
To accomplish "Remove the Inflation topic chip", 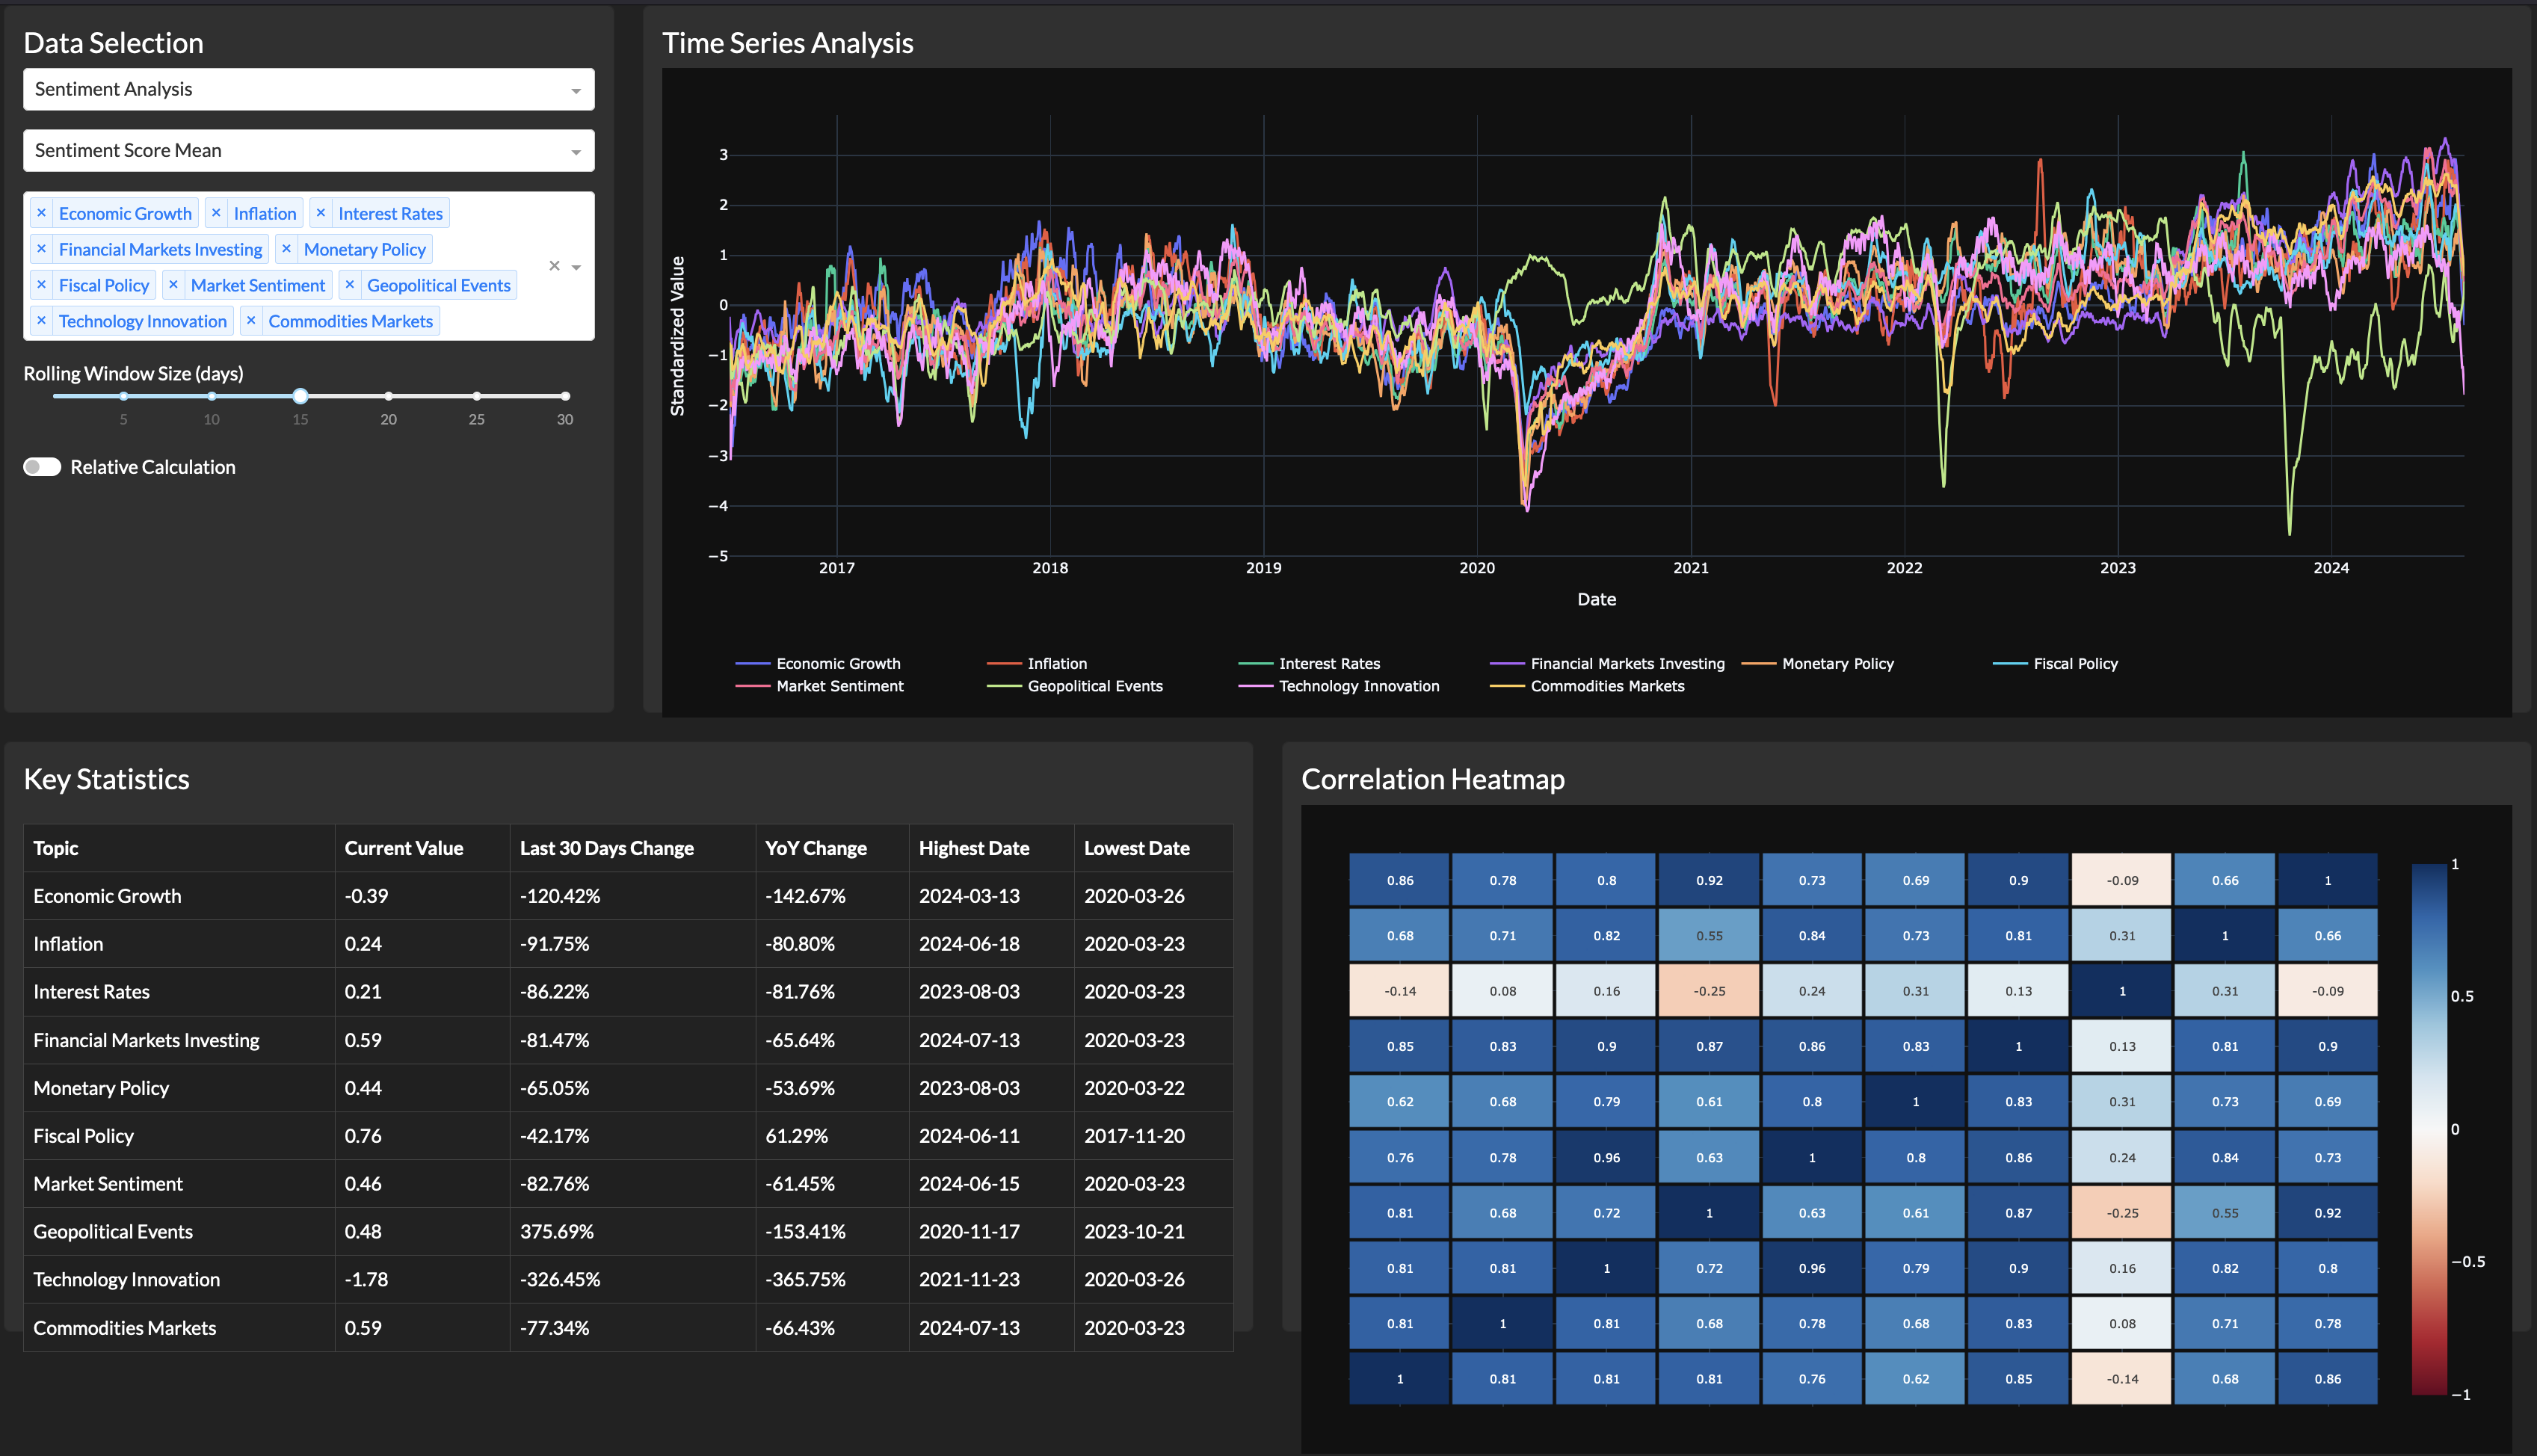I will point(216,213).
